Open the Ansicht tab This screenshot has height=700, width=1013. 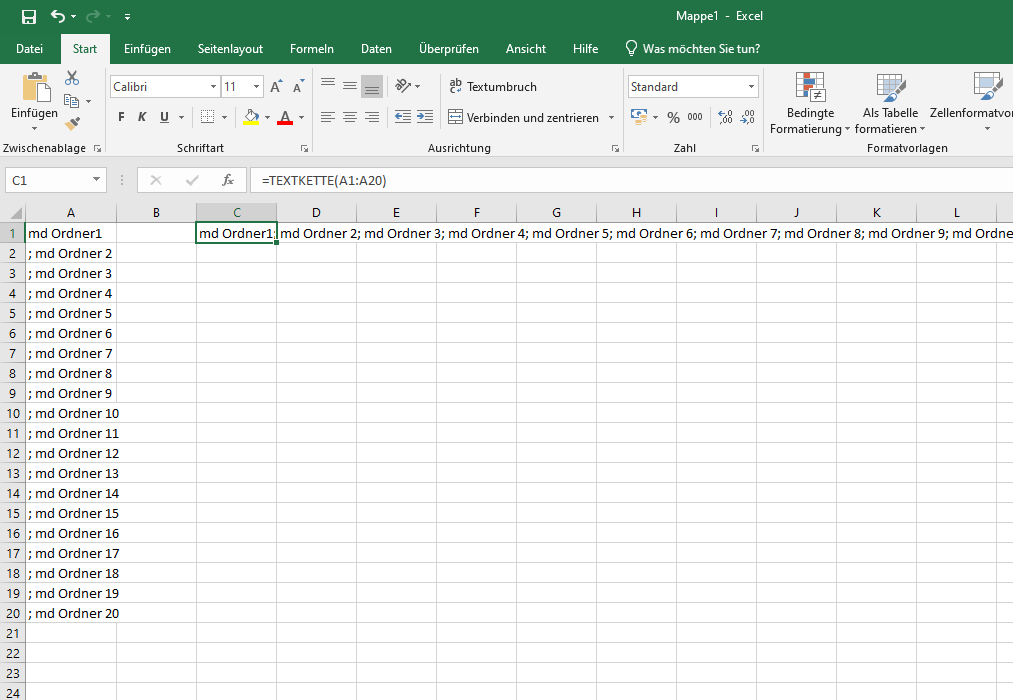pos(525,48)
